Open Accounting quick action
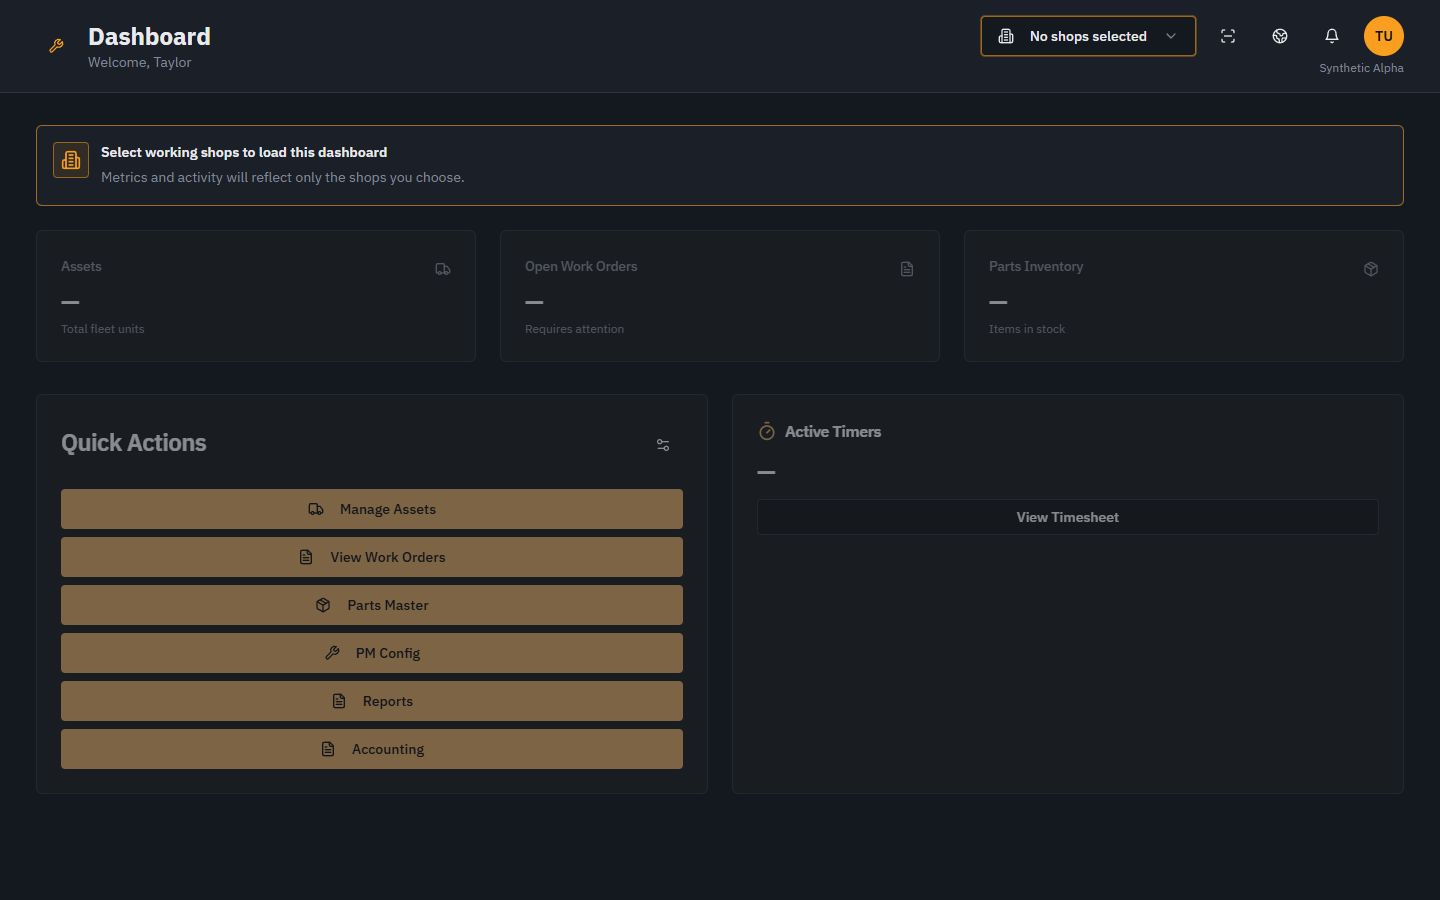Viewport: 1440px width, 900px height. (x=372, y=749)
